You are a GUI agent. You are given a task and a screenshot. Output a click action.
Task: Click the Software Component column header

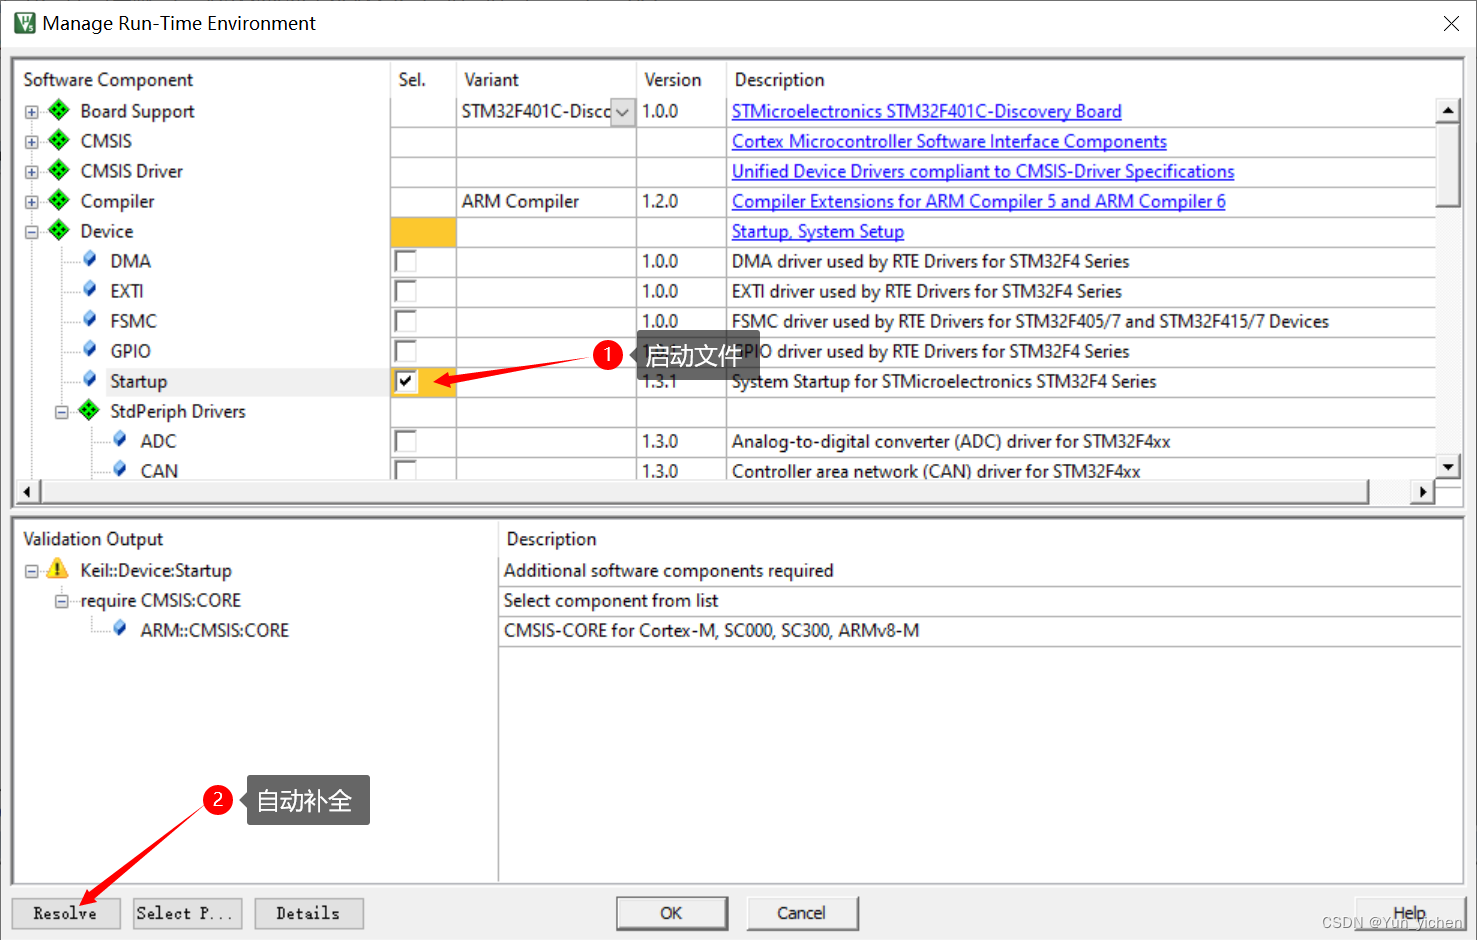tap(108, 79)
